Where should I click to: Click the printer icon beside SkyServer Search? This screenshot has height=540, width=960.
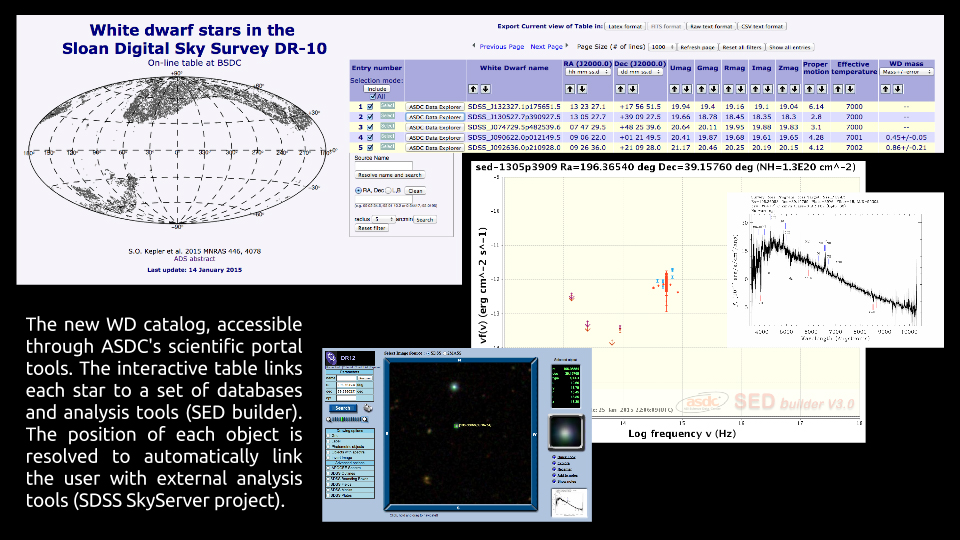coord(368,408)
